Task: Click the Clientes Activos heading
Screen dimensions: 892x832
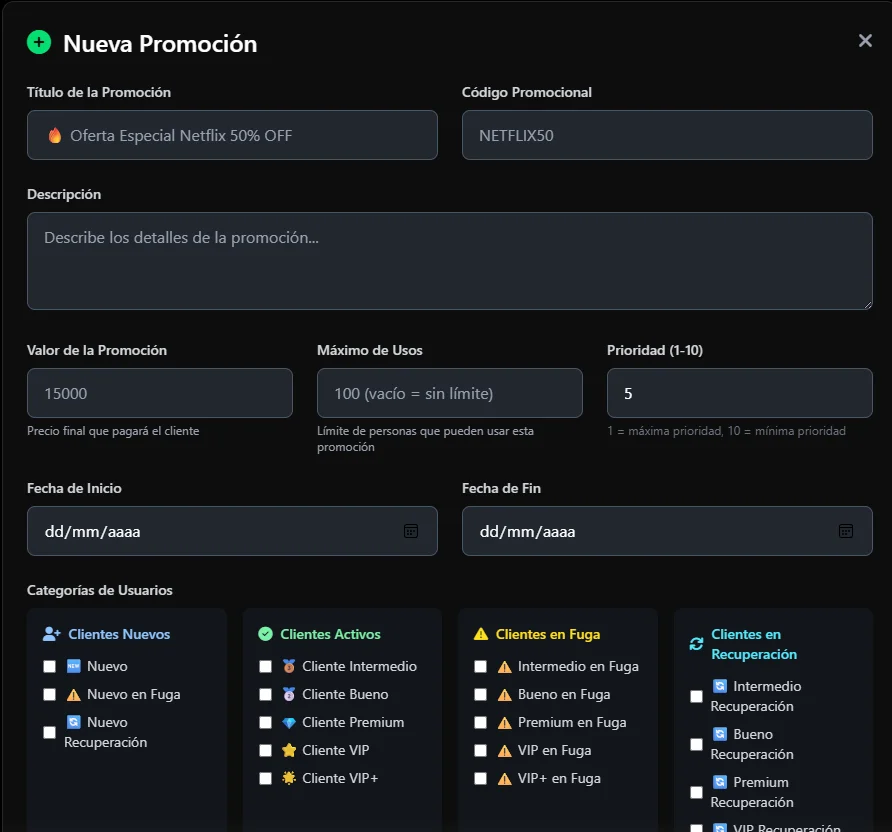Action: 331,634
